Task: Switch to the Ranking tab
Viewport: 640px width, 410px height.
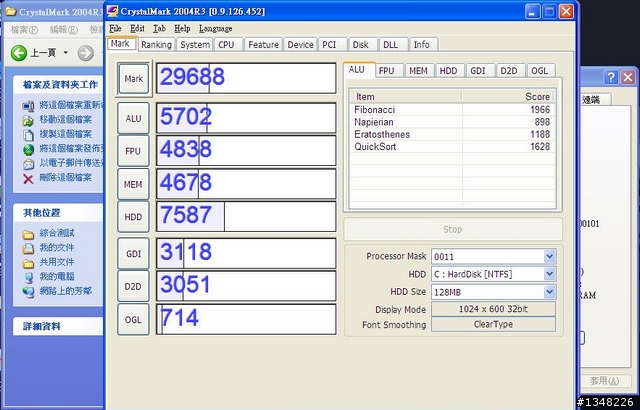Action: [156, 44]
